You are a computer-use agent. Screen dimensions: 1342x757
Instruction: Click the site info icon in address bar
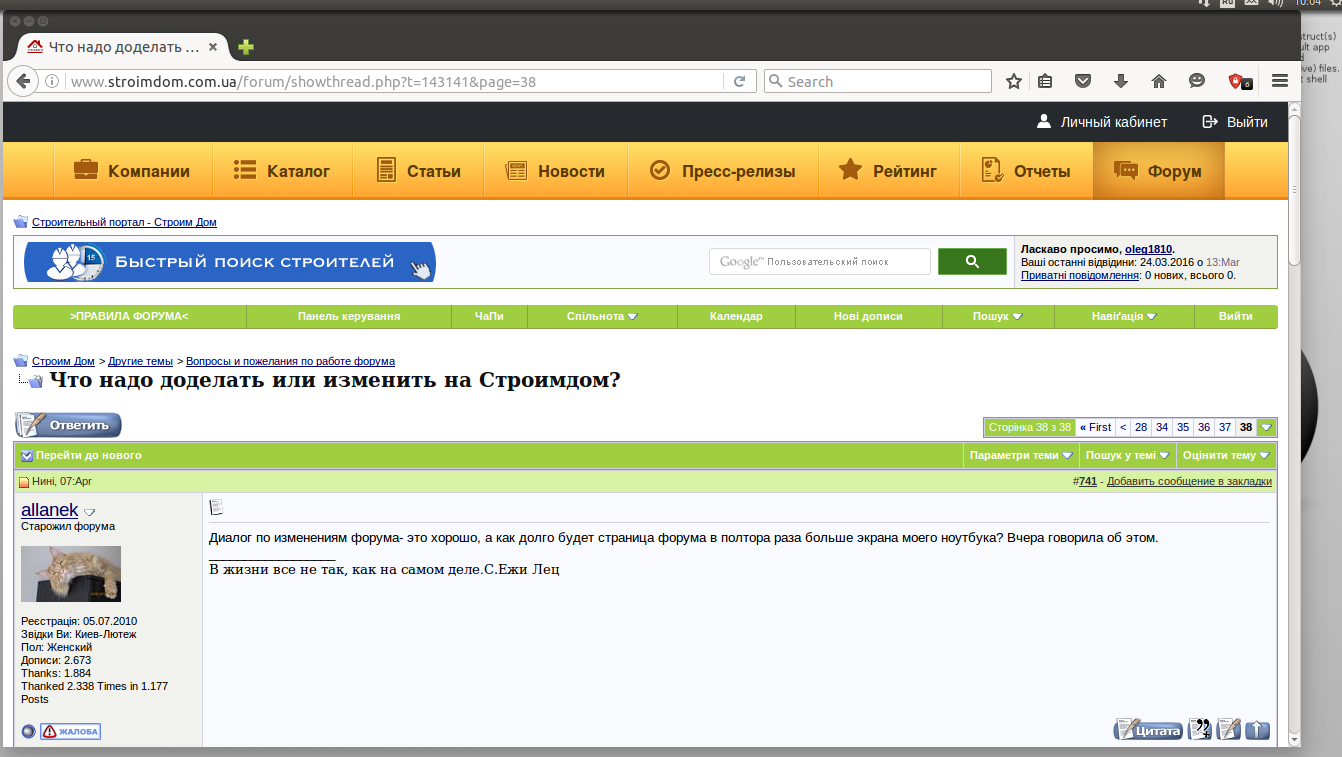click(52, 82)
